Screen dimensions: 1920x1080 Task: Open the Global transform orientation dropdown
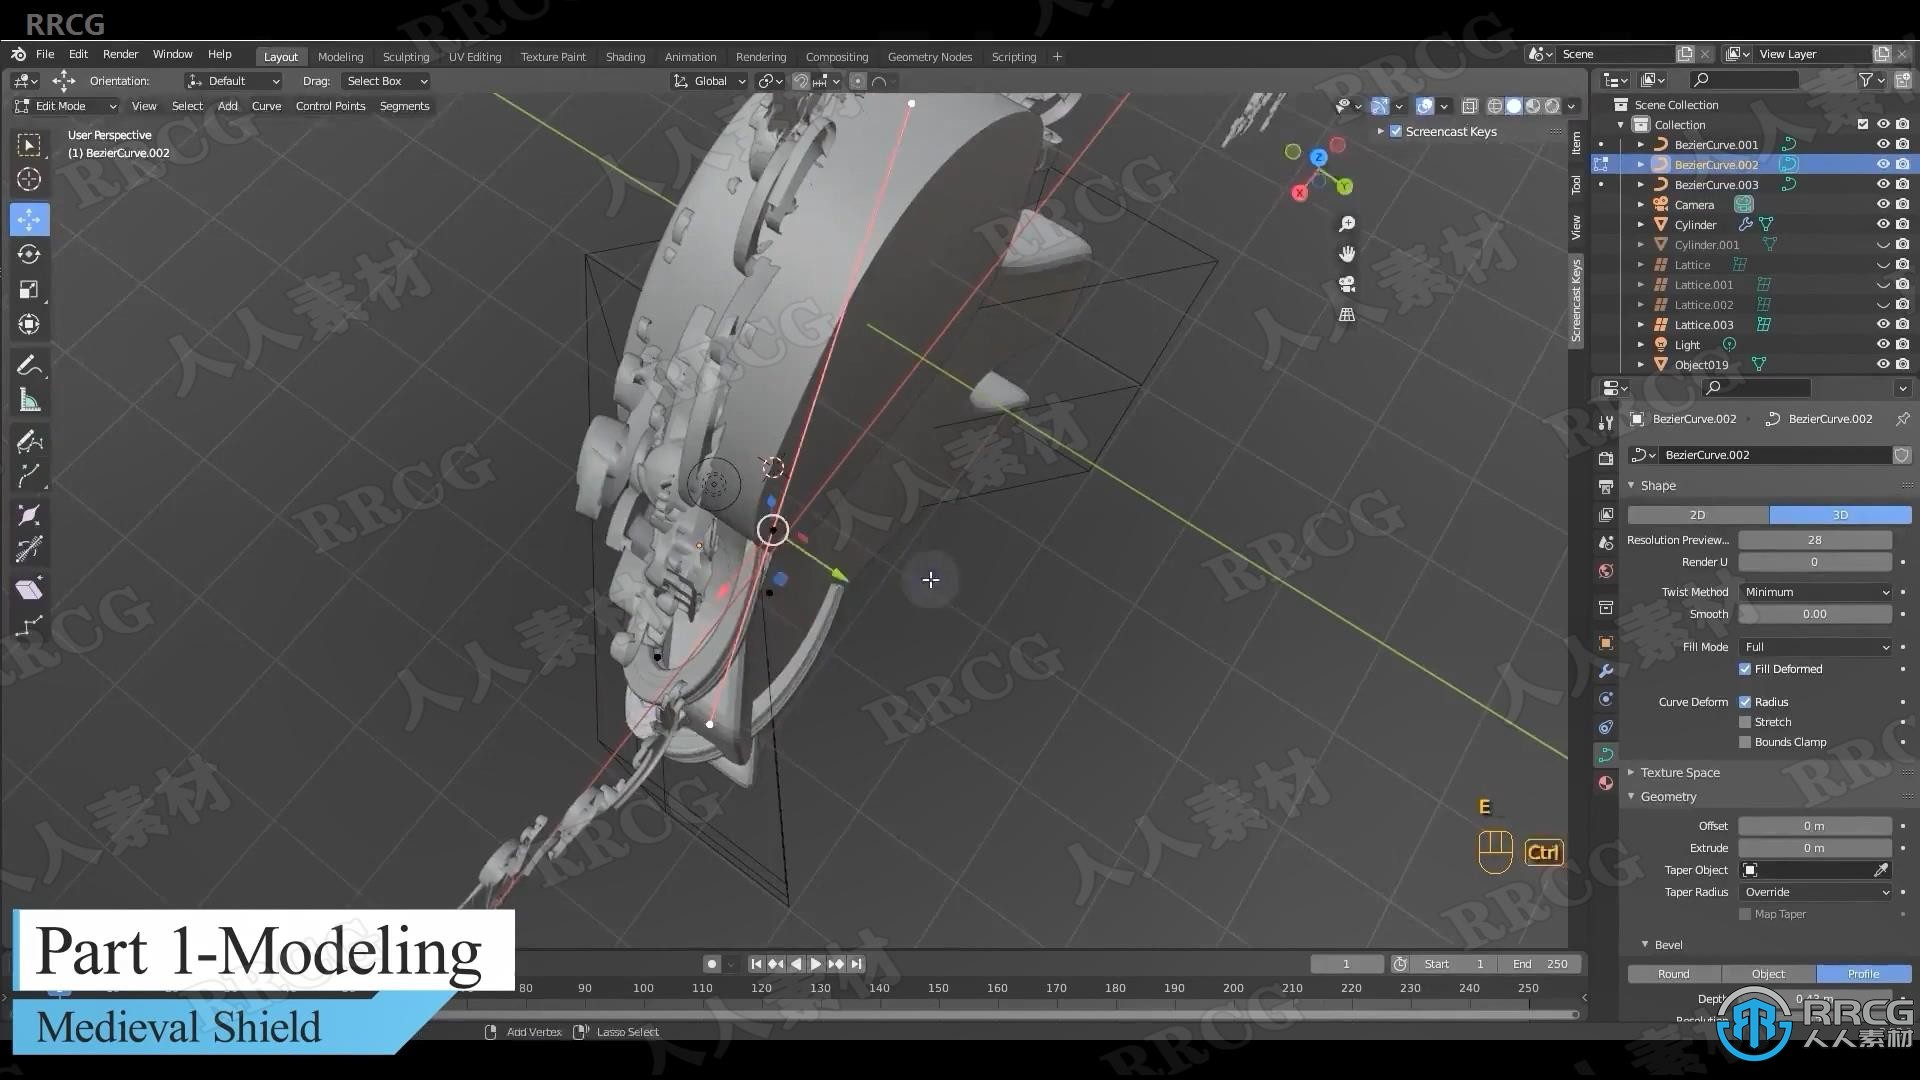pyautogui.click(x=710, y=81)
